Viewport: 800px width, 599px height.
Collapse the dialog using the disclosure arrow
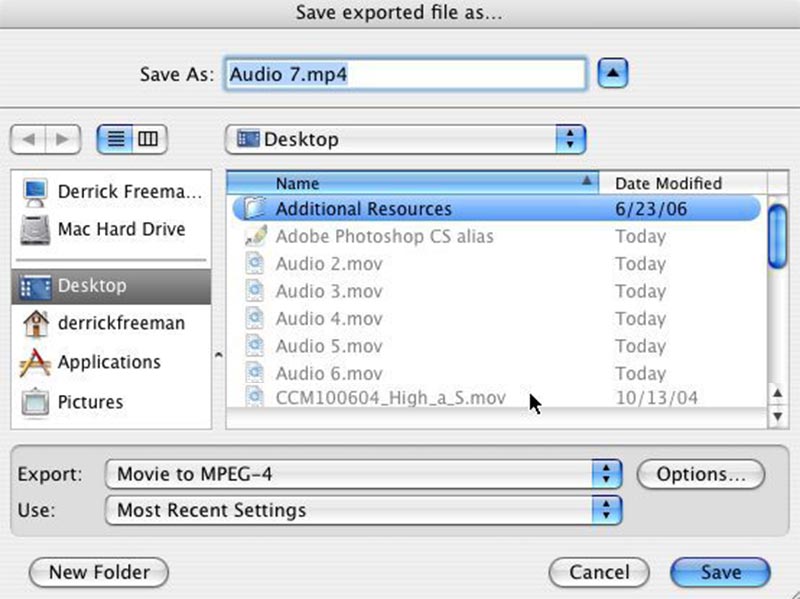tap(611, 72)
